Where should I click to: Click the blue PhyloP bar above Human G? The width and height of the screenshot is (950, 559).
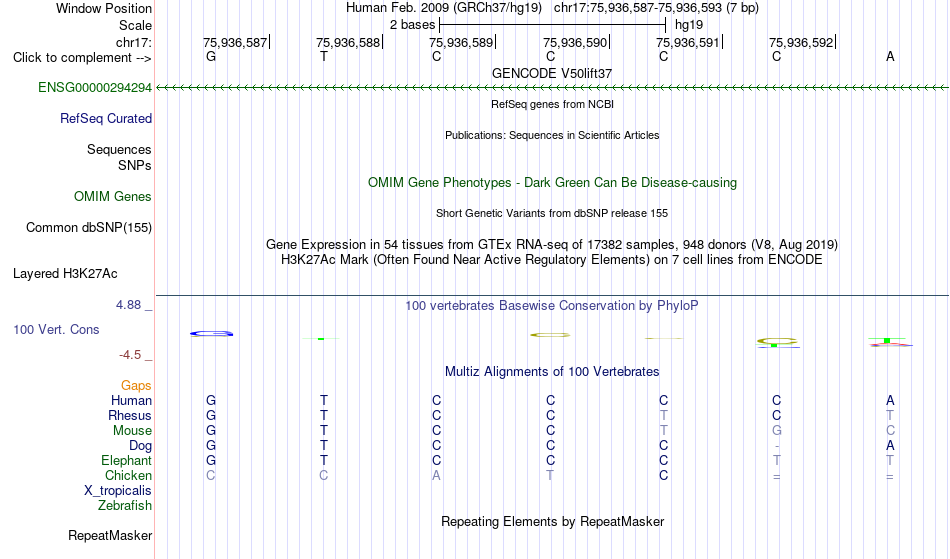211,334
